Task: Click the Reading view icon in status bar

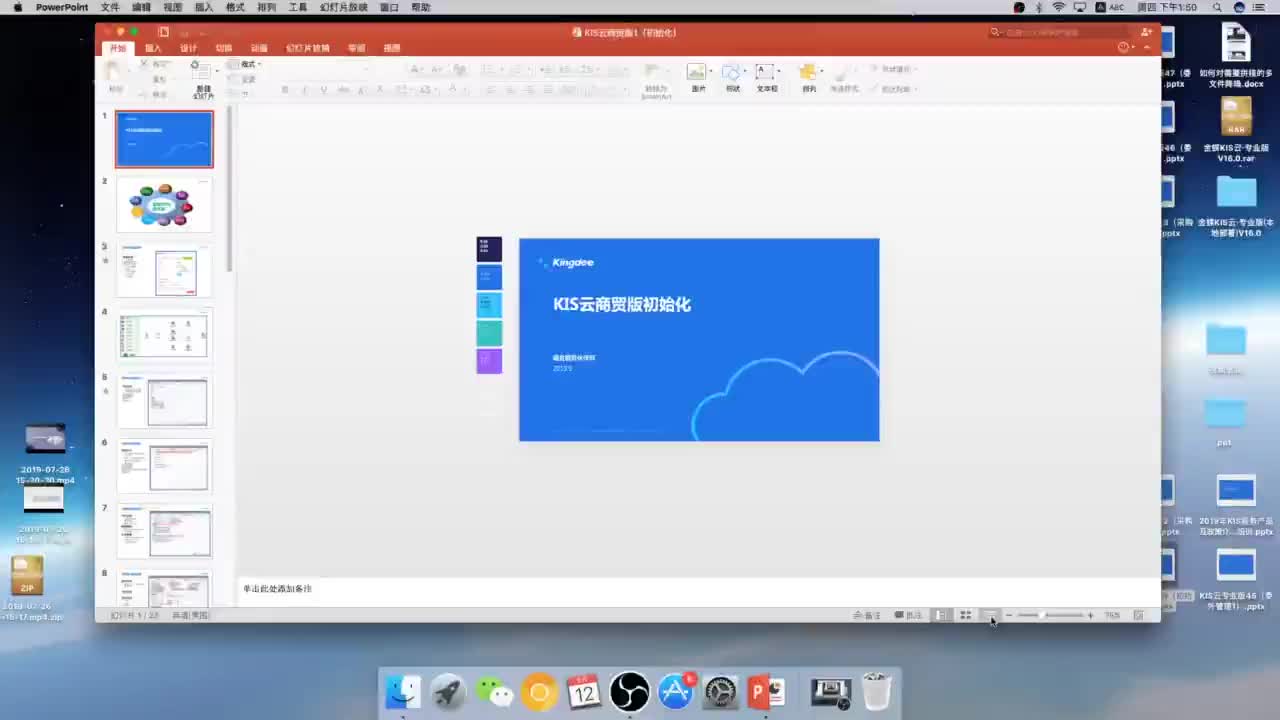Action: coord(988,615)
